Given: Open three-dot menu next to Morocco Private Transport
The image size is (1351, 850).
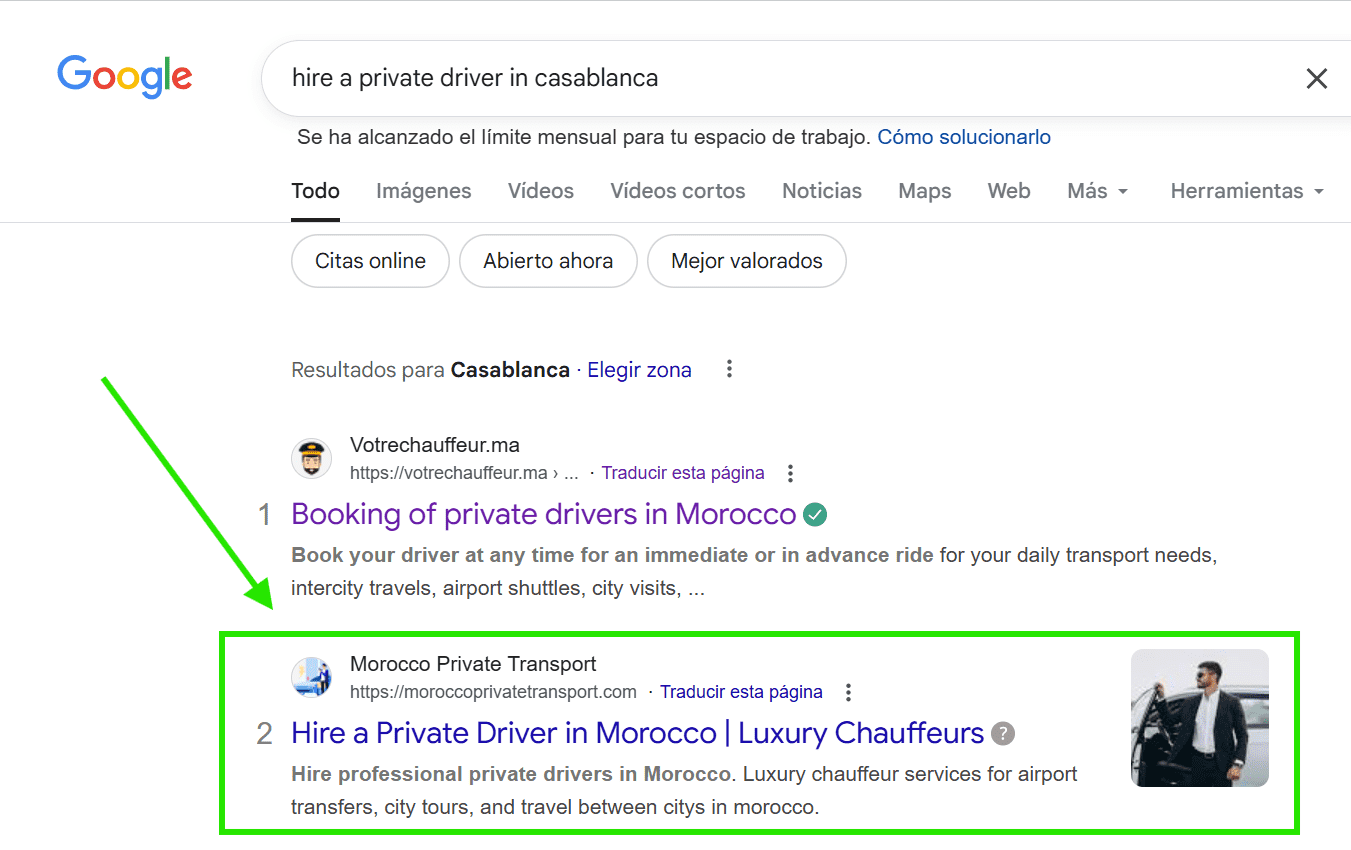Looking at the screenshot, I should click(x=849, y=692).
